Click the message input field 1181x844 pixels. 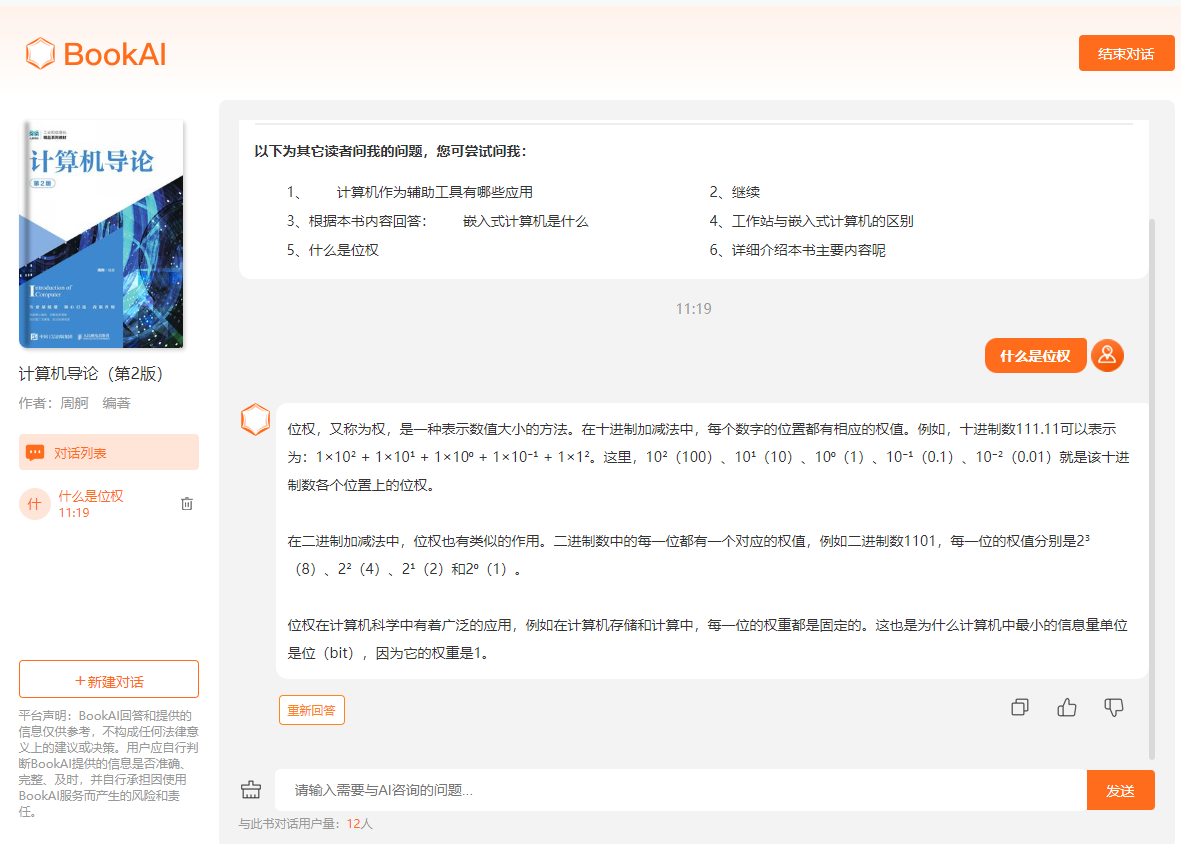[x=680, y=790]
